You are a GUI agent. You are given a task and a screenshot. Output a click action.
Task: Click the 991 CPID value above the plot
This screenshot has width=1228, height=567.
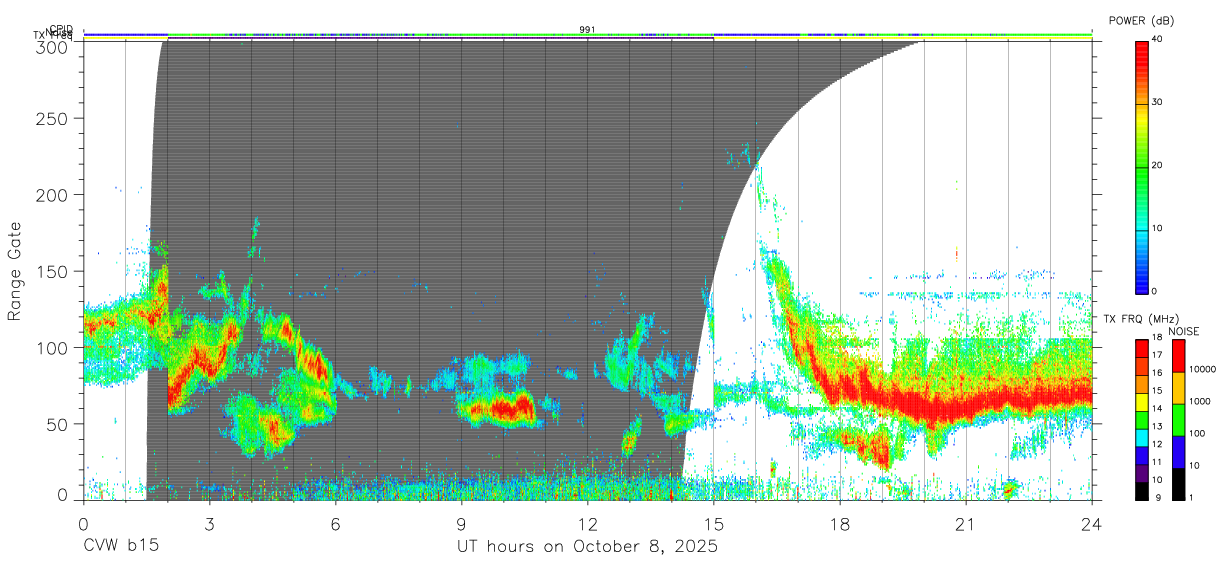point(587,30)
